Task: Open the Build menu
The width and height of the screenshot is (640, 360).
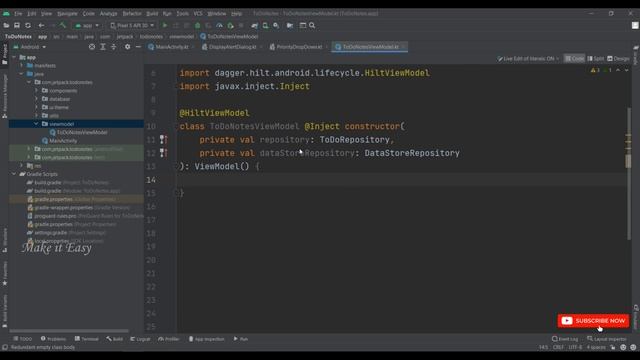Action: (152, 13)
